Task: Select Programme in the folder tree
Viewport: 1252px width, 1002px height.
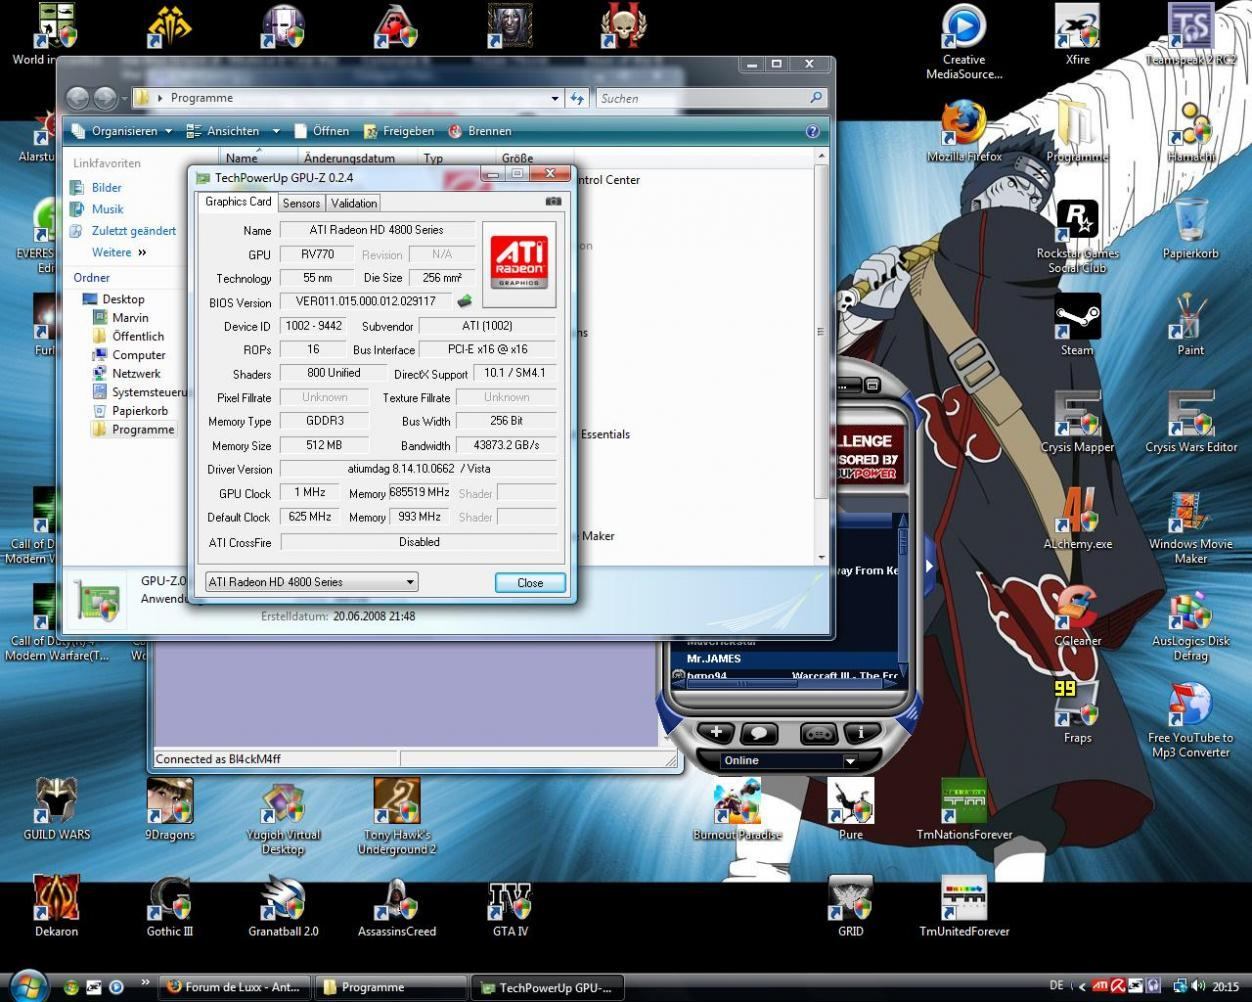Action: [134, 430]
